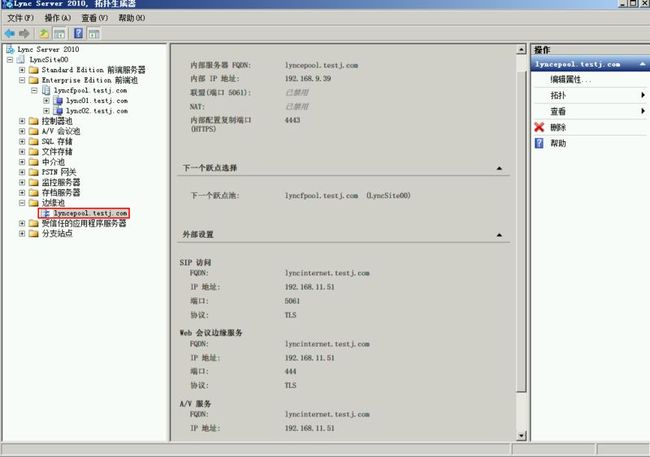Open the 帮助 menu

(132, 18)
